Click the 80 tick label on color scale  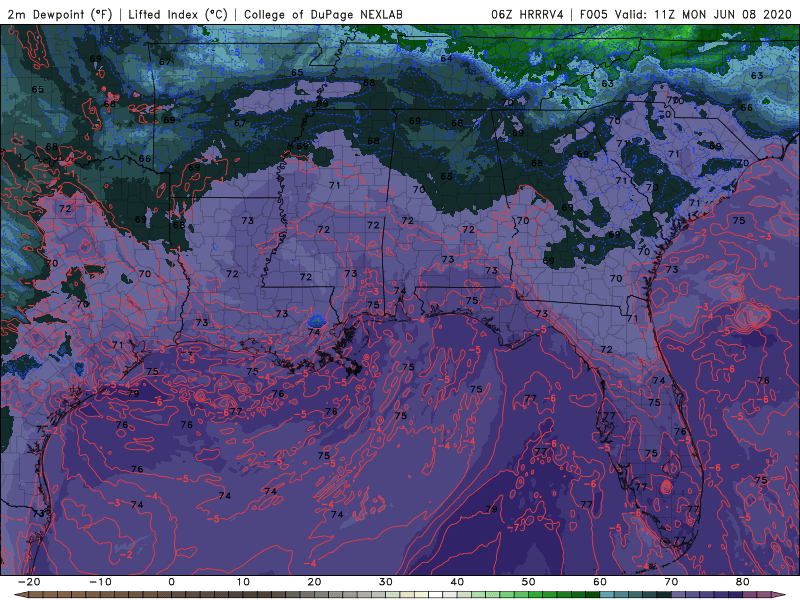pyautogui.click(x=743, y=582)
